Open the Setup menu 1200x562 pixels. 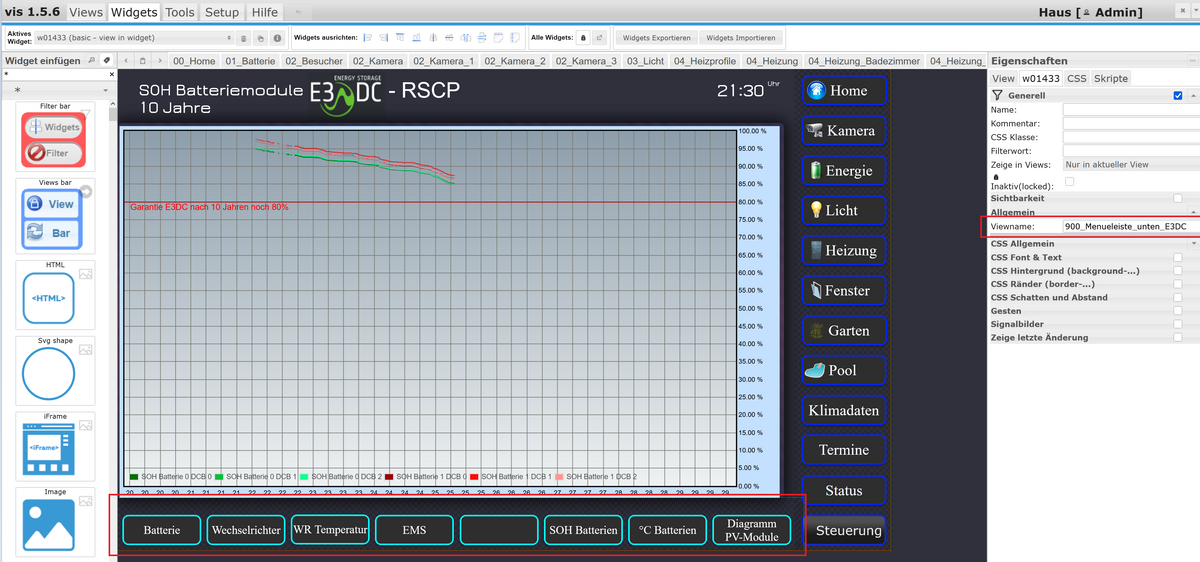coord(222,12)
